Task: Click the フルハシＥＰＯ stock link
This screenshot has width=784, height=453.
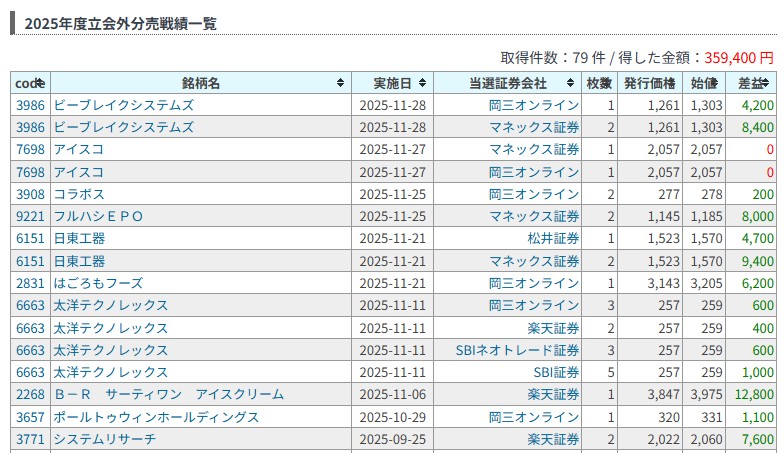Action: point(98,216)
